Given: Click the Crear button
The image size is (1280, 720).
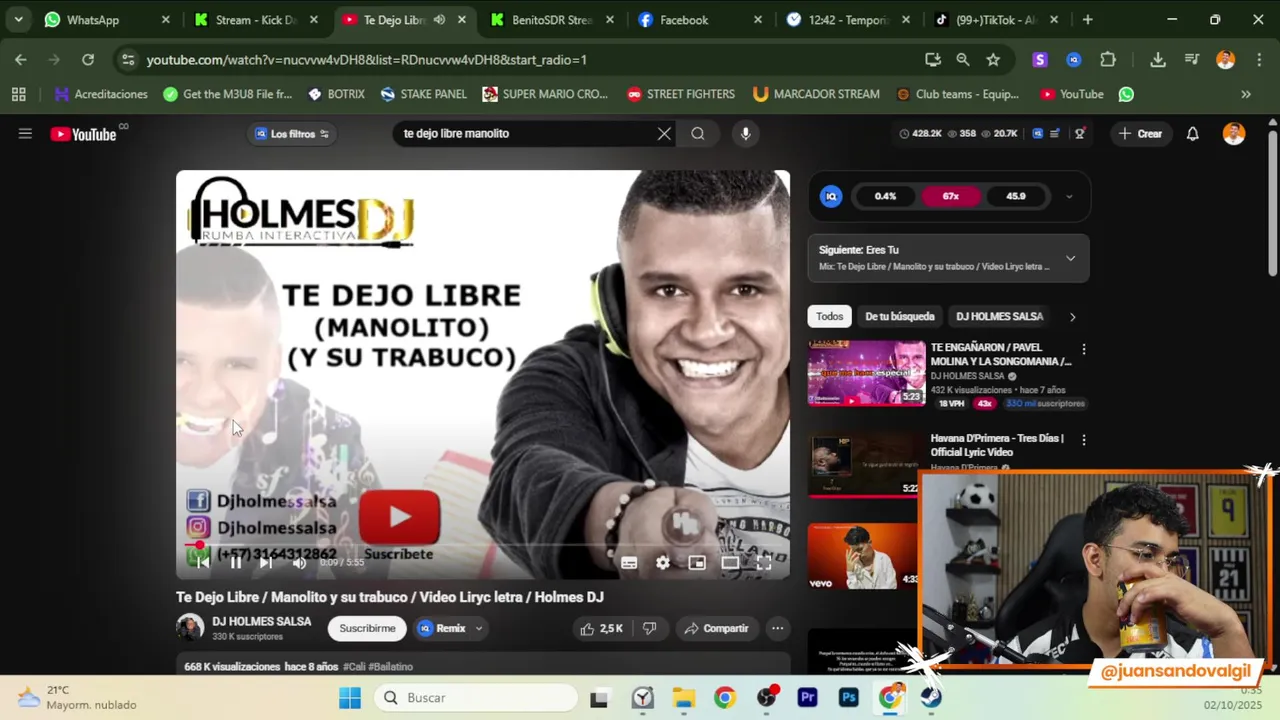Looking at the screenshot, I should tap(1141, 134).
